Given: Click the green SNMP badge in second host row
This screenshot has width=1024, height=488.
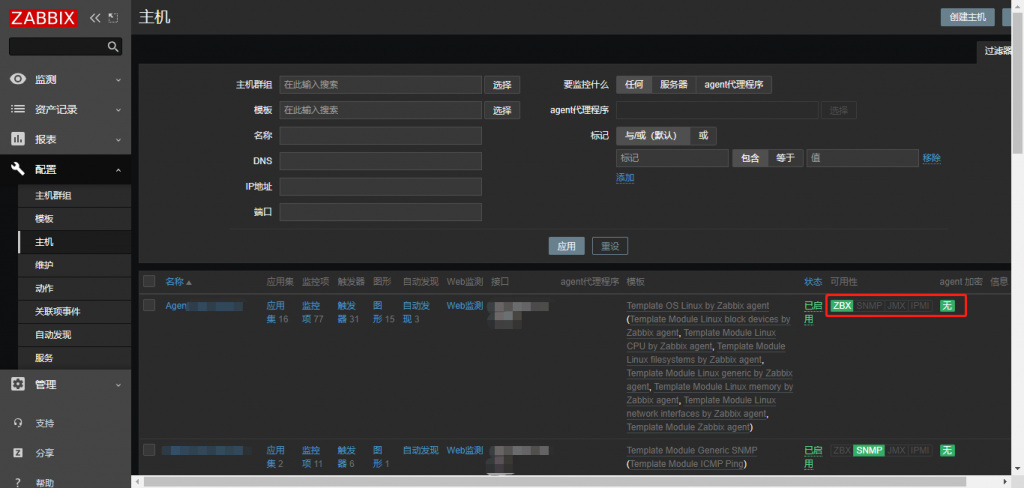Looking at the screenshot, I should click(x=869, y=450).
